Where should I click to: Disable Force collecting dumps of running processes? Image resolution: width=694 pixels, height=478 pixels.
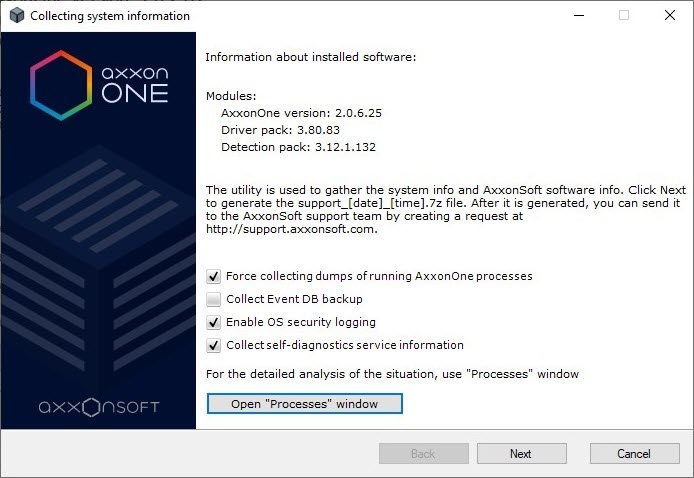click(213, 276)
